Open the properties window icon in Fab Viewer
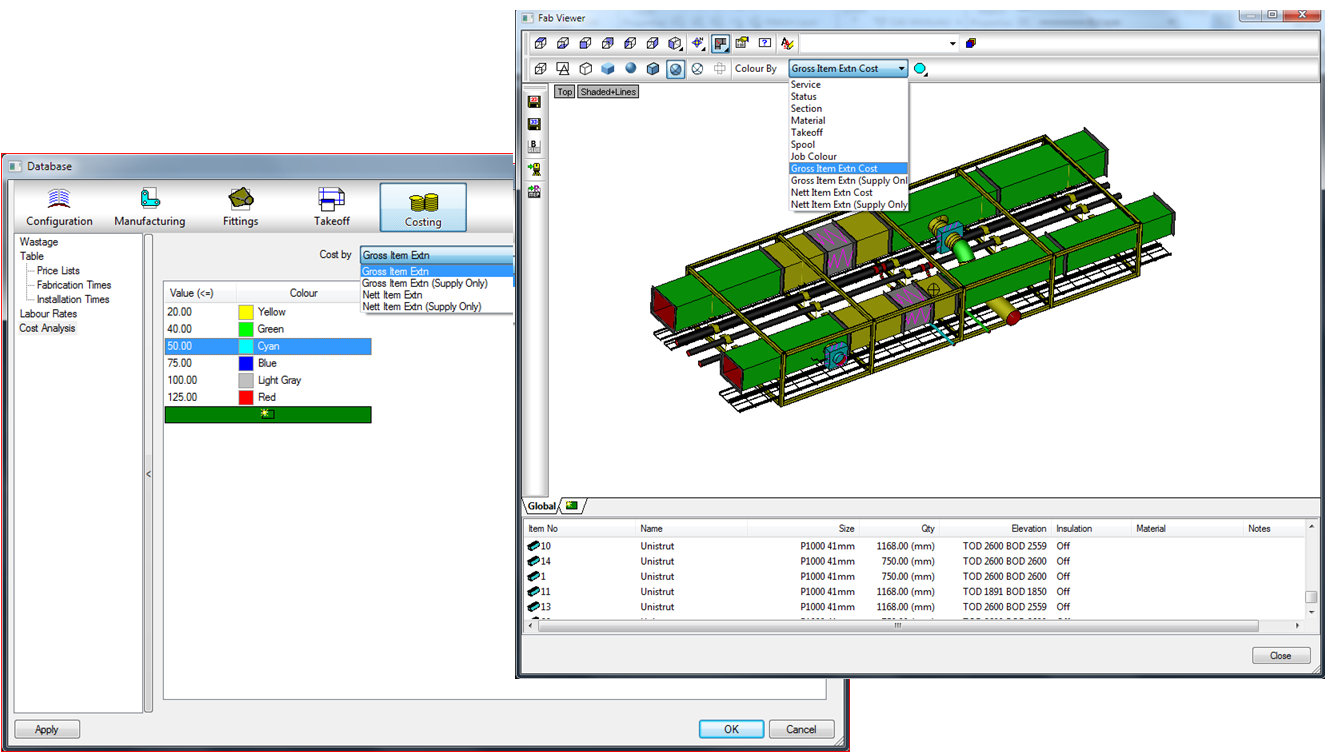 pos(742,43)
